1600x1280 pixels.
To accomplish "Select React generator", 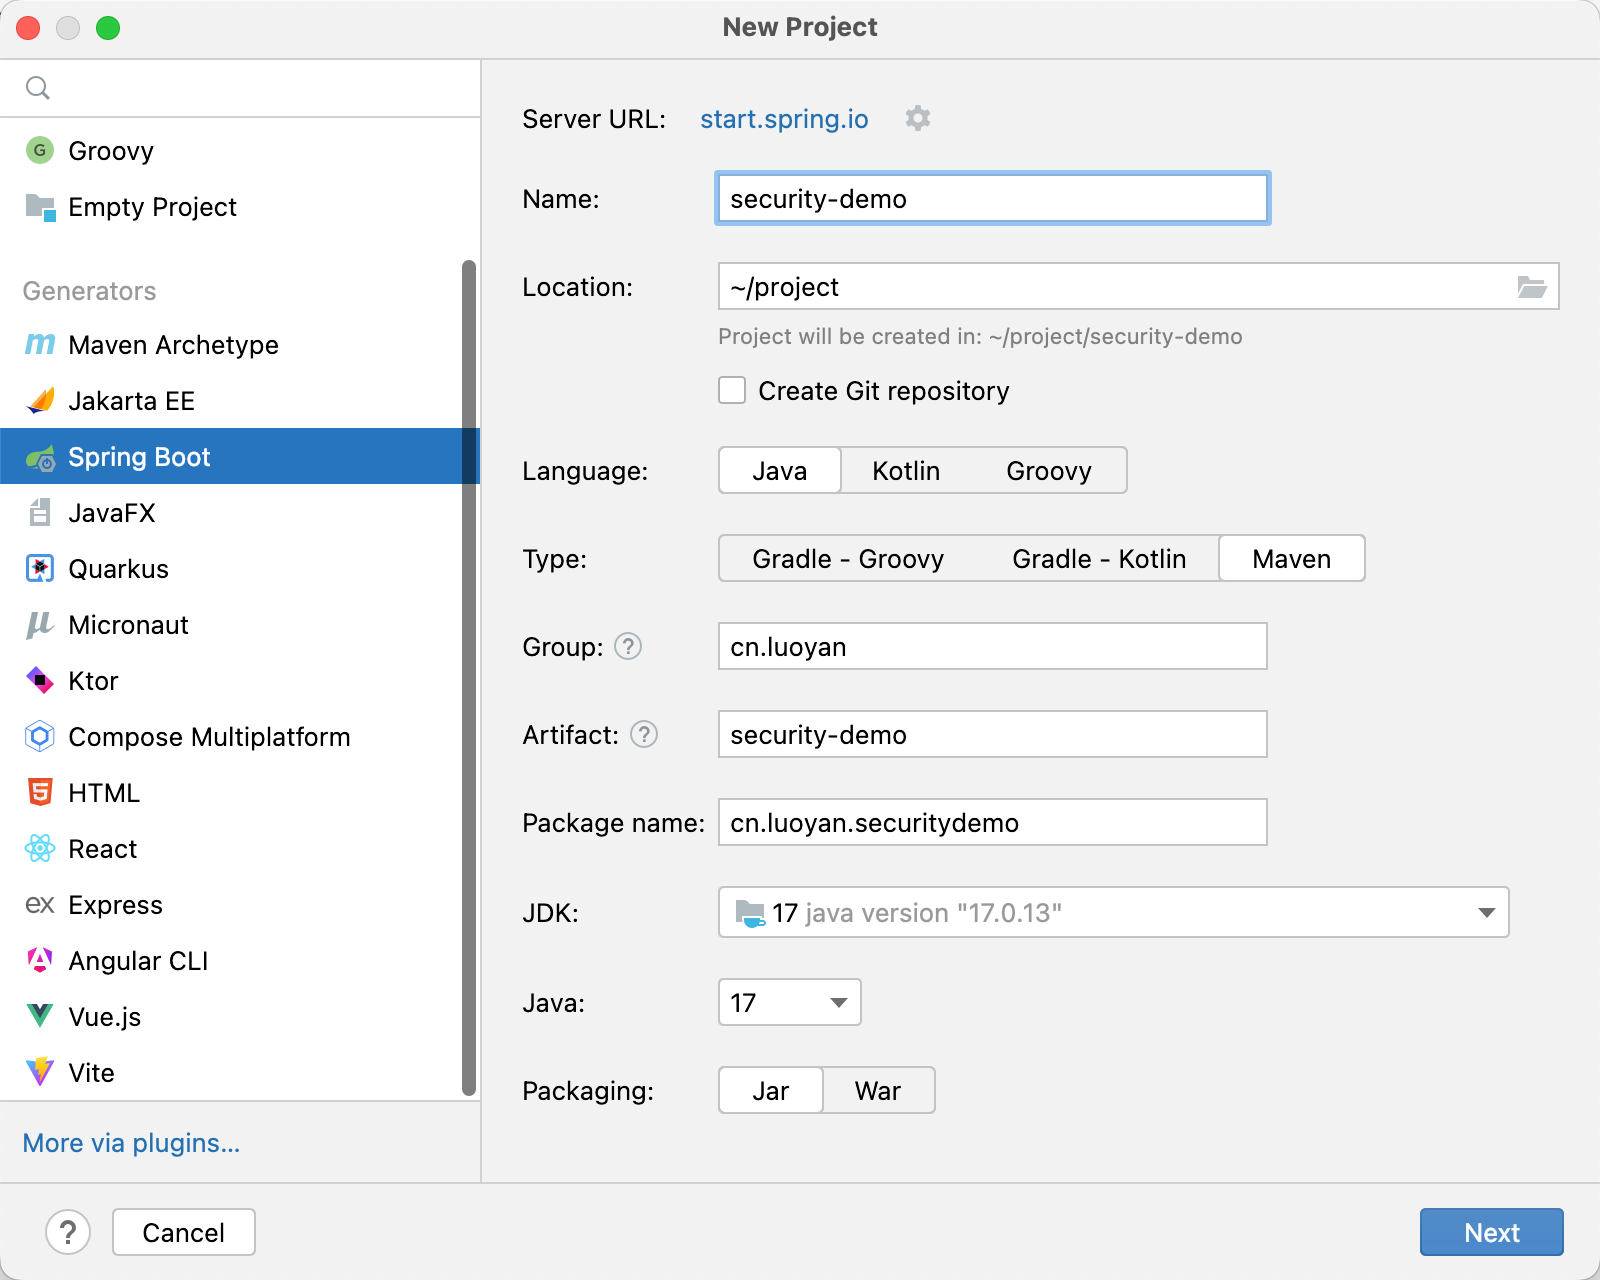I will 240,849.
